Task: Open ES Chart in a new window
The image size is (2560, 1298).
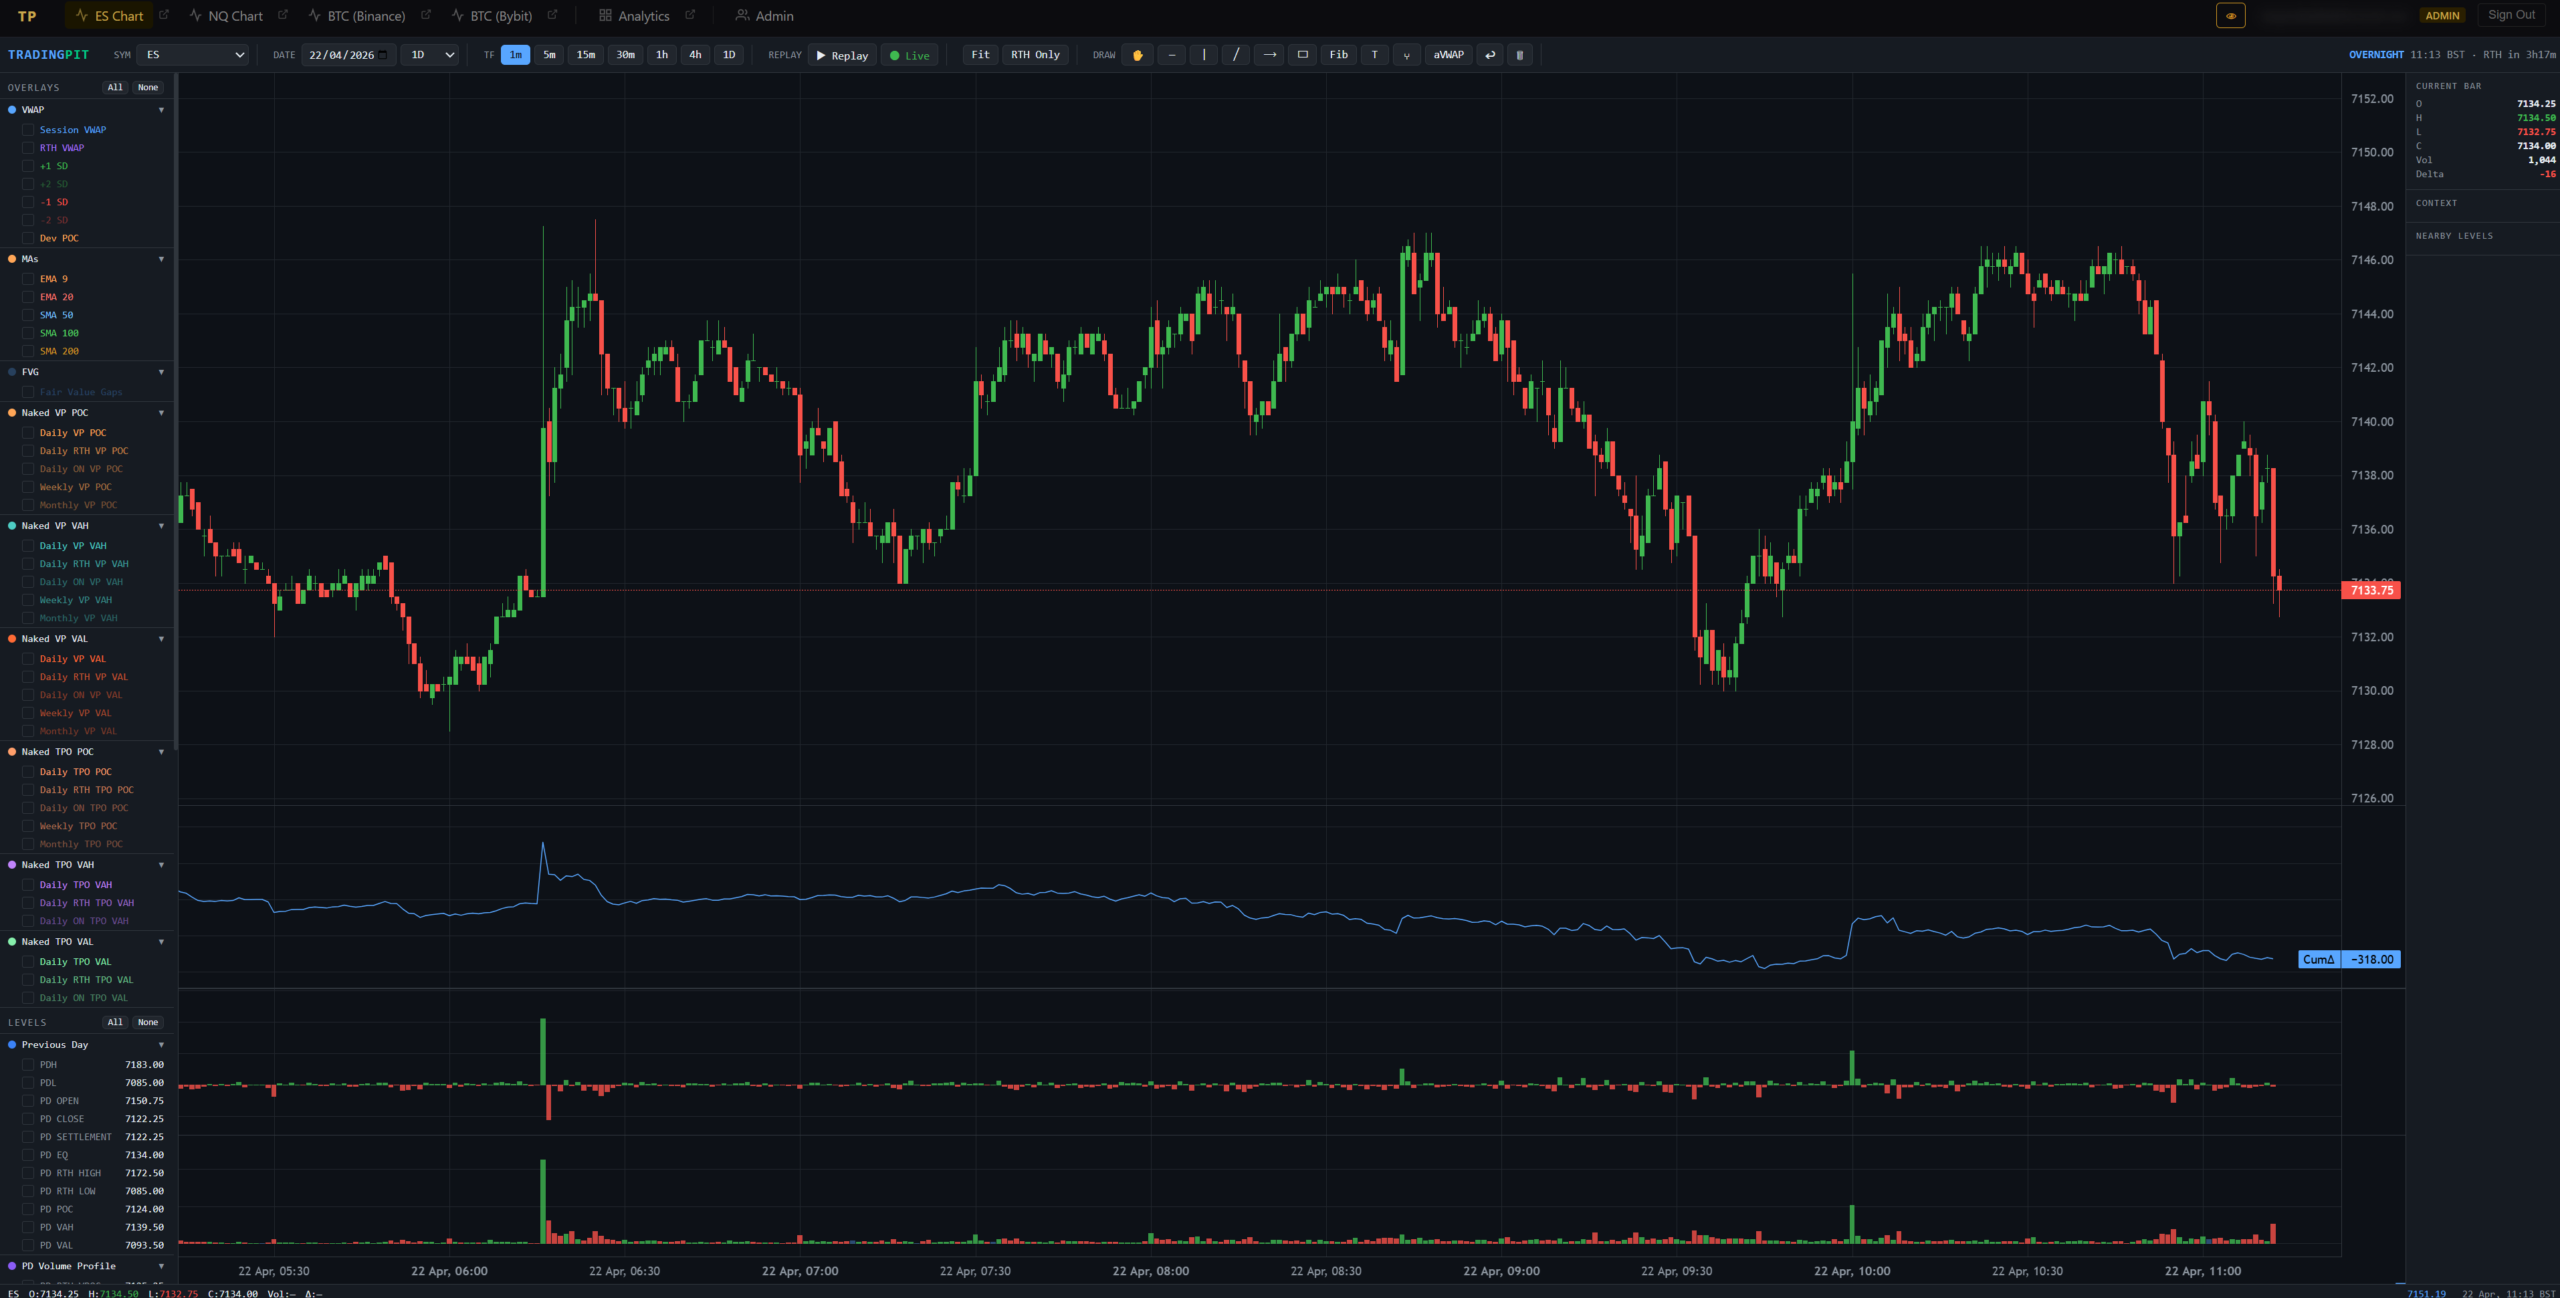Action: [x=164, y=15]
